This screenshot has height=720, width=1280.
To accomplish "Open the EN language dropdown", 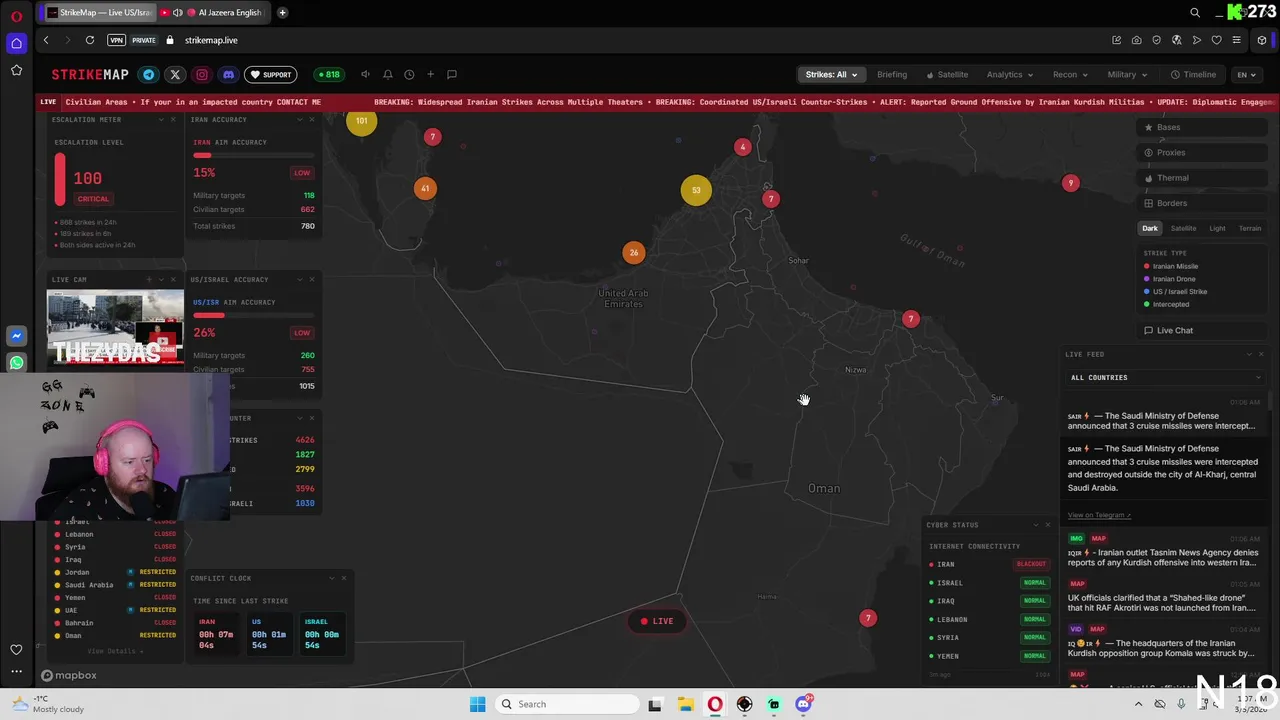I will [x=1246, y=74].
